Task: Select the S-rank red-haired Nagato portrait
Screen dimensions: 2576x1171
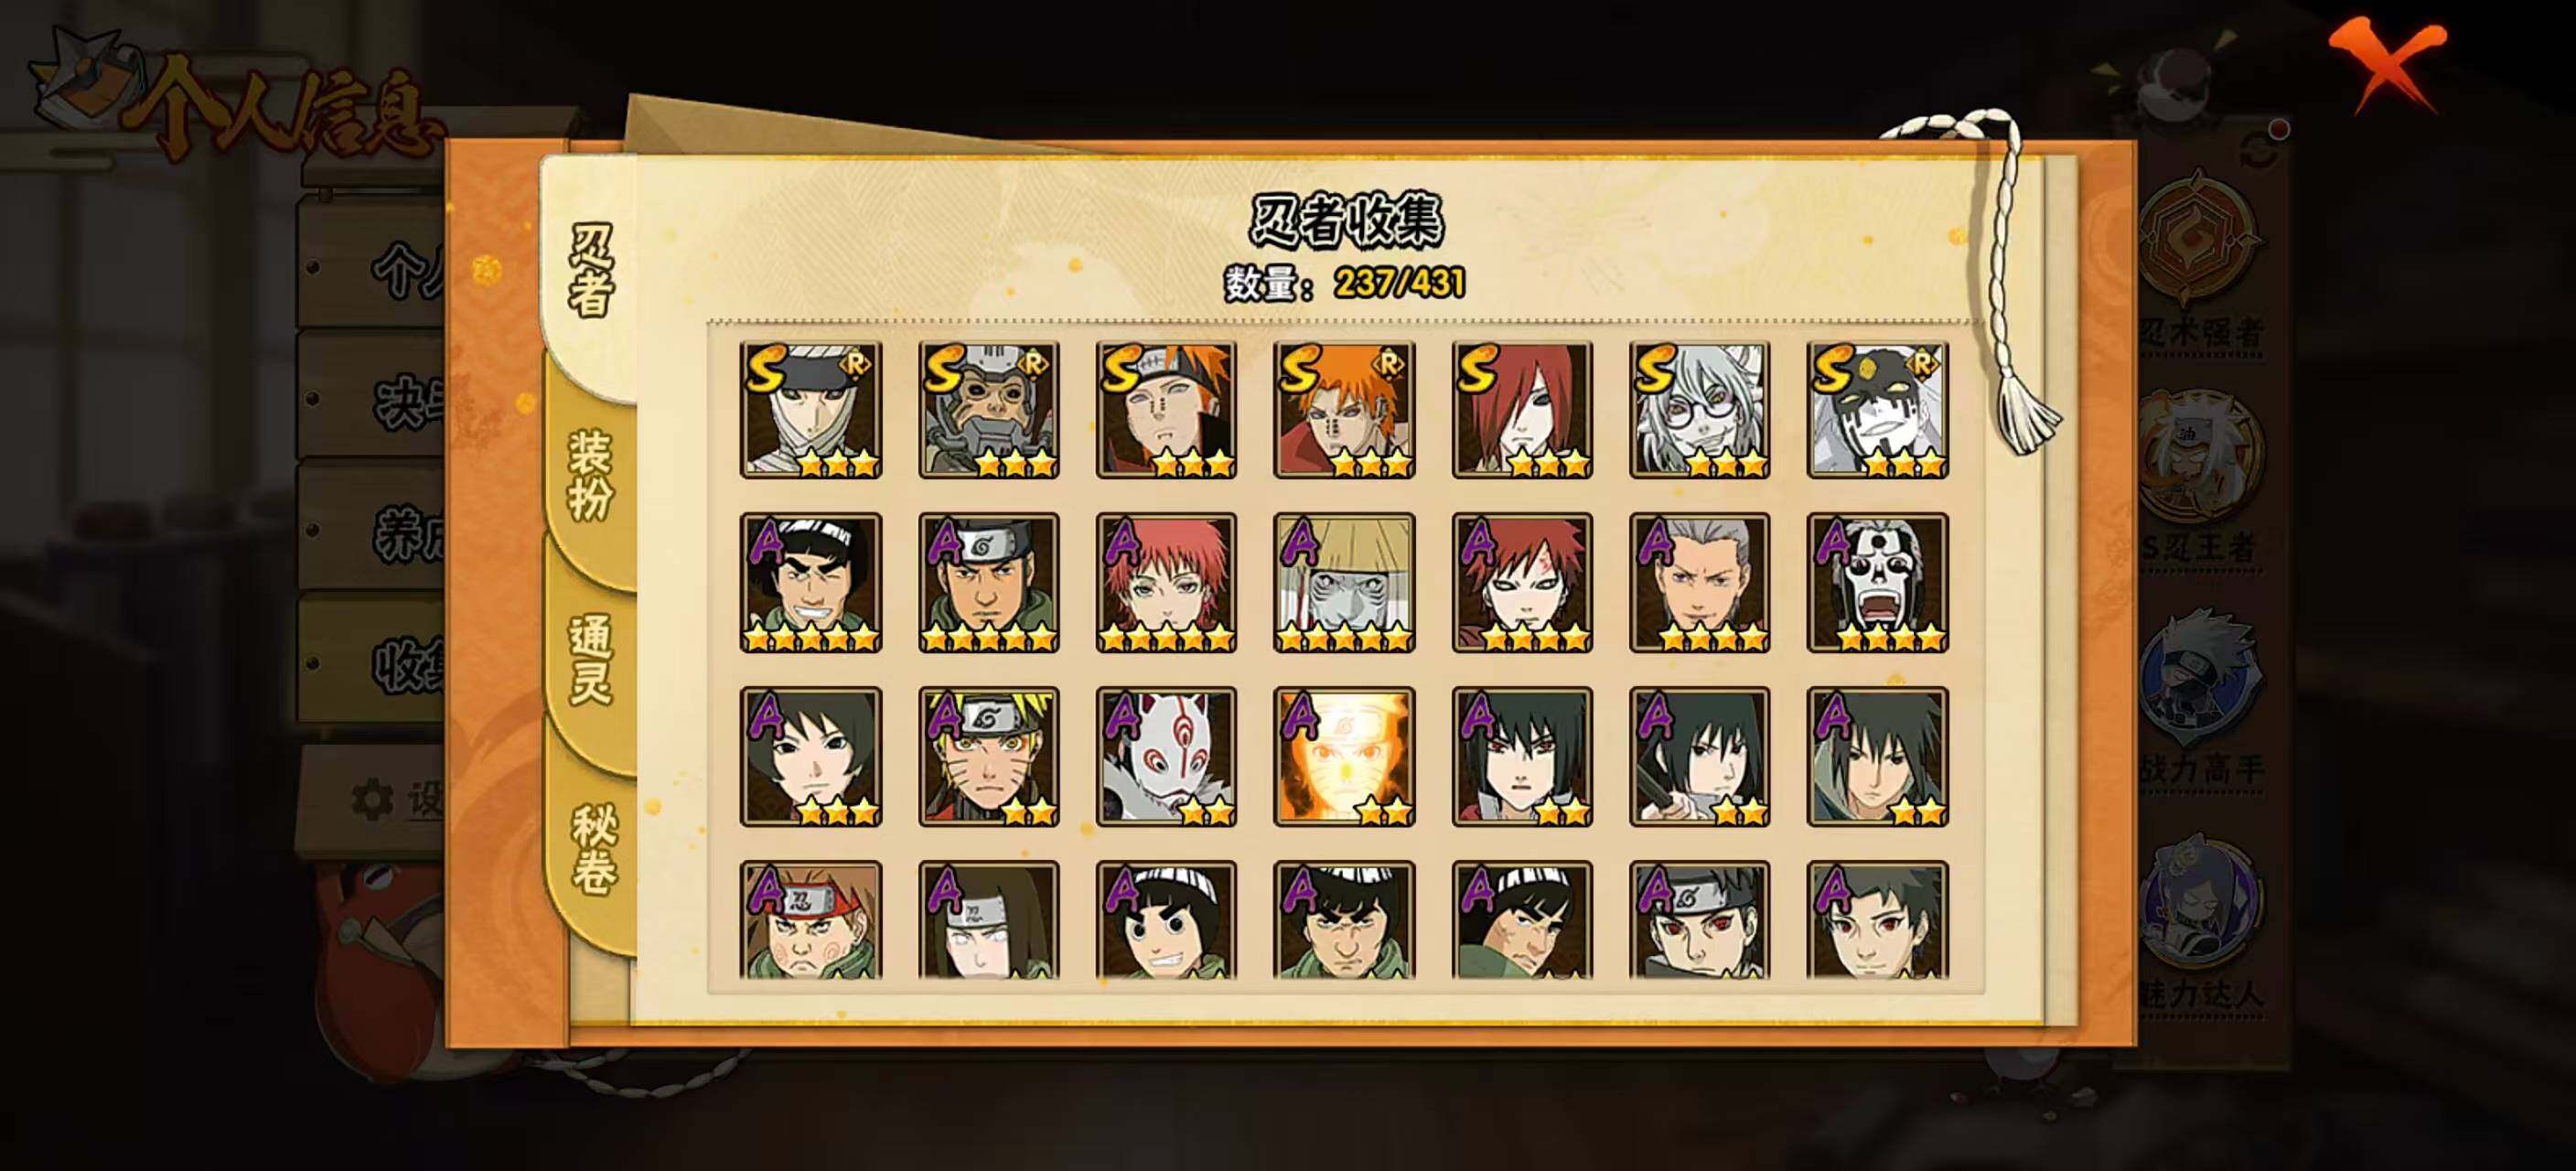Action: pos(1522,409)
